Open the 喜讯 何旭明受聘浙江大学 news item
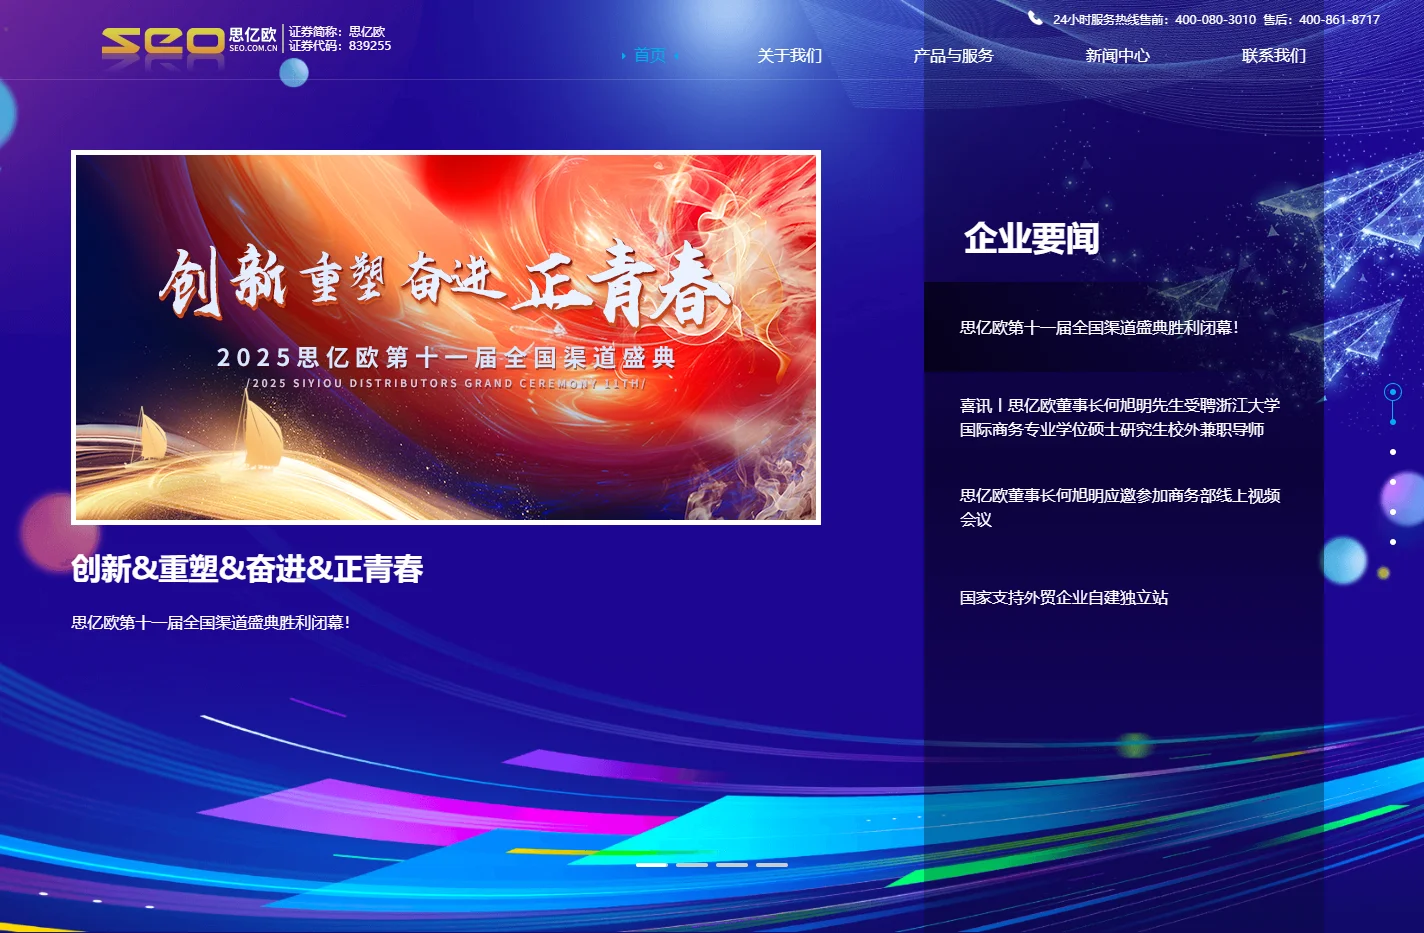1424x933 pixels. pyautogui.click(x=1119, y=417)
